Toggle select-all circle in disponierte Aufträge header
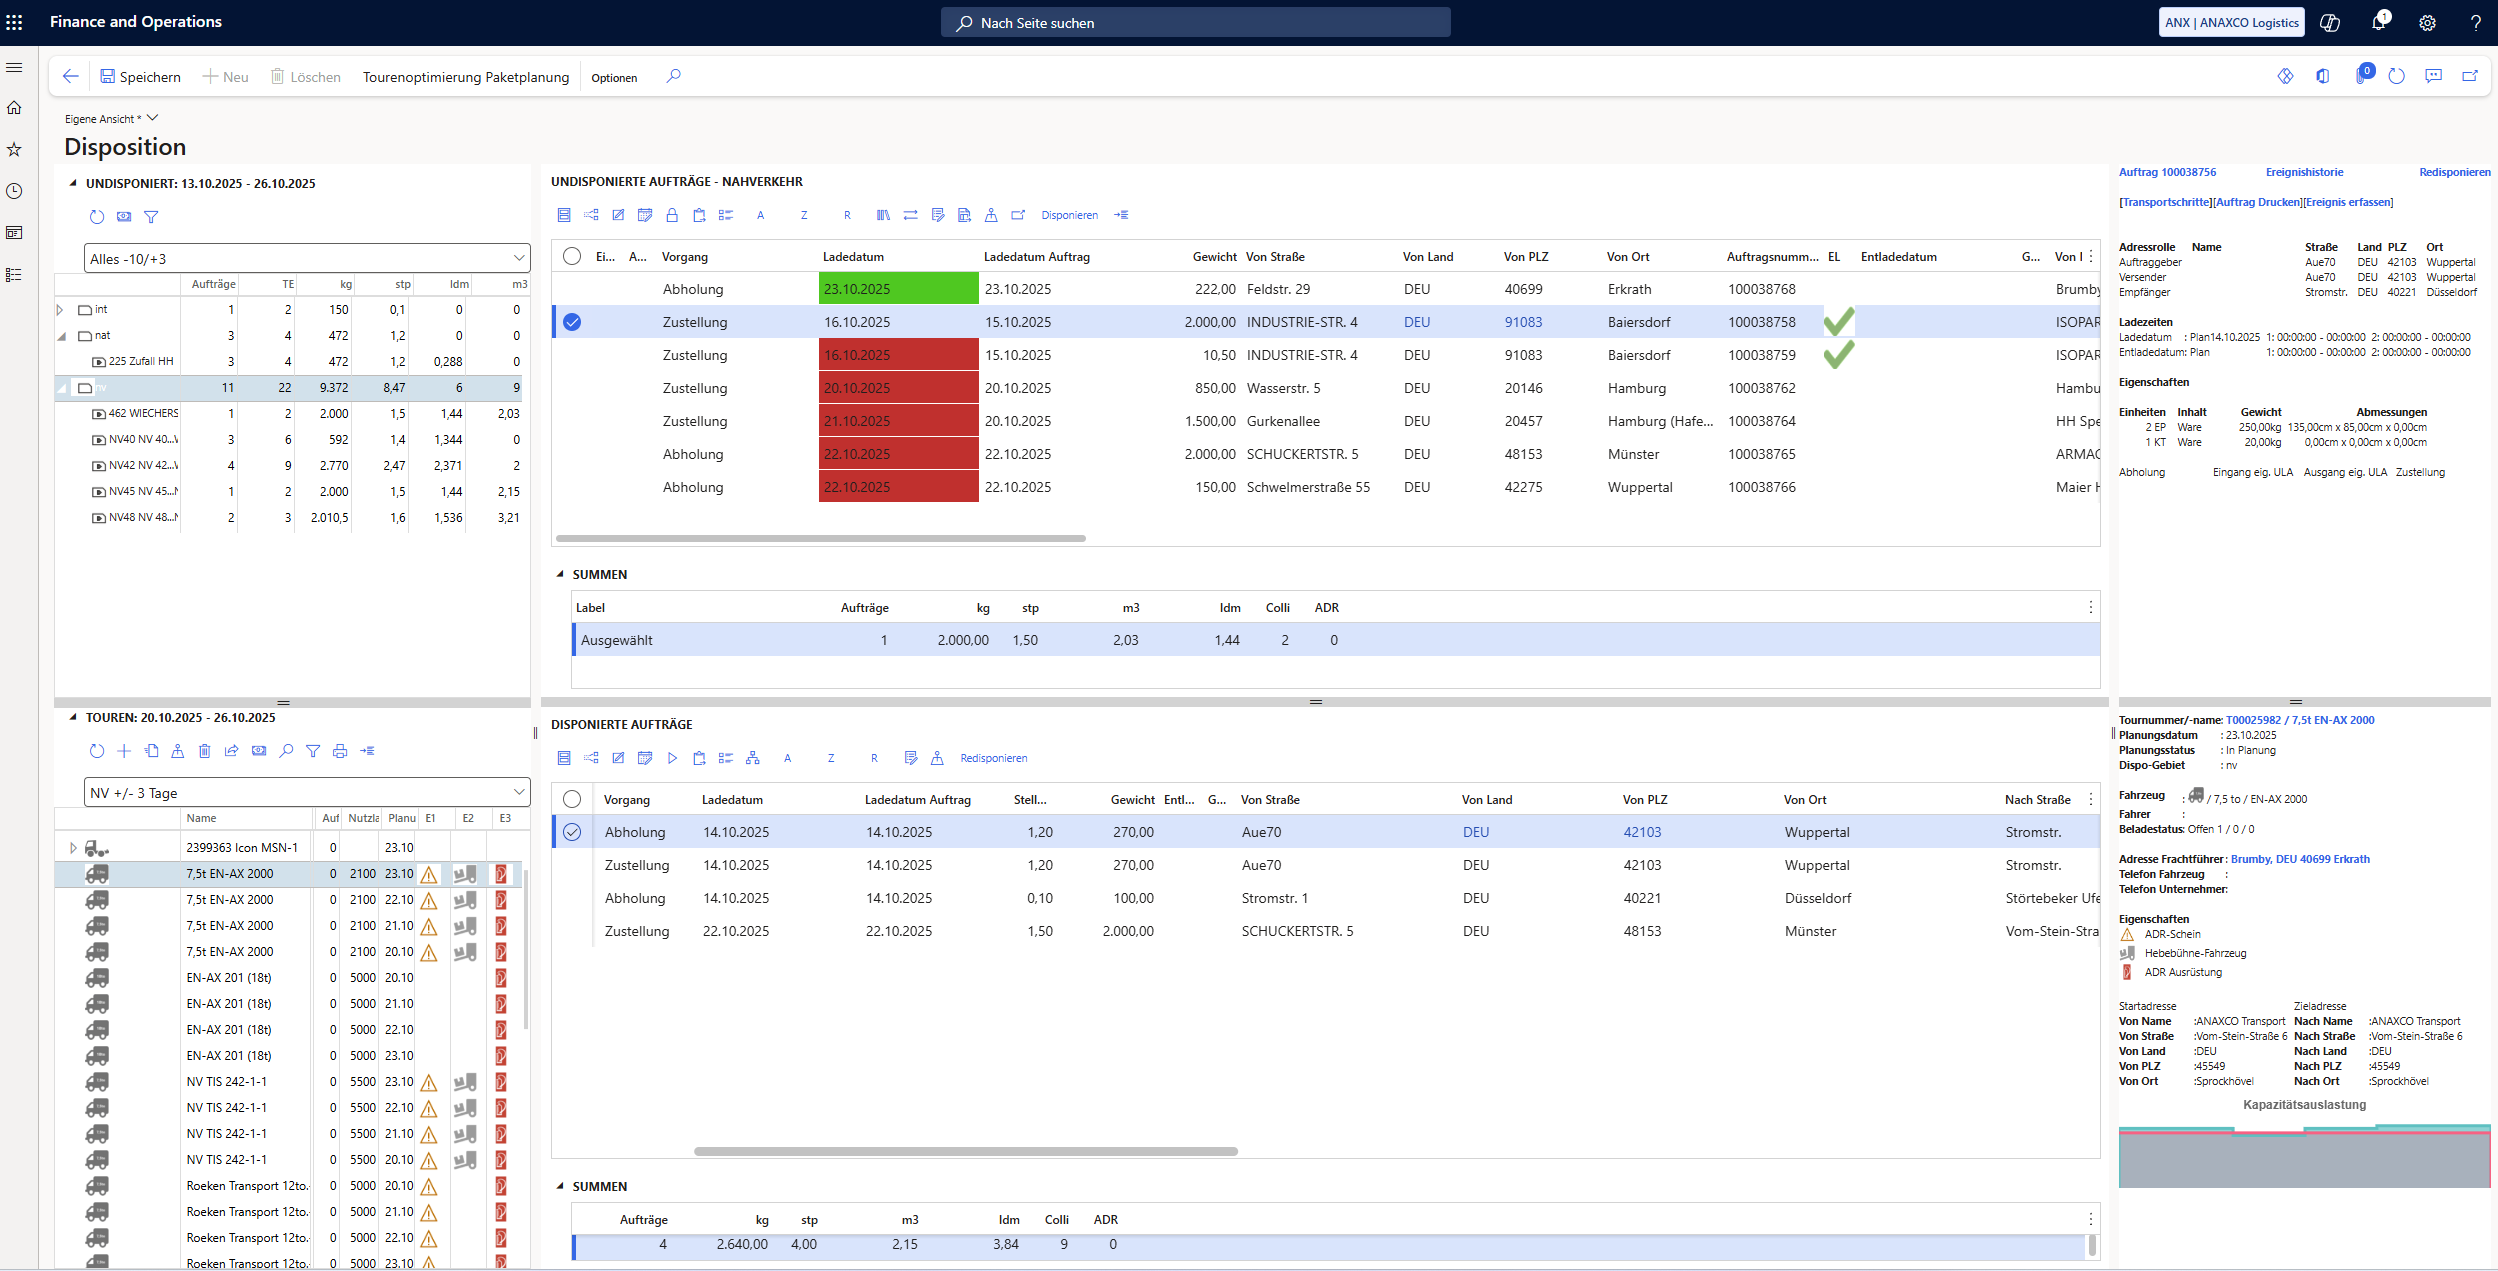The width and height of the screenshot is (2498, 1271). [572, 799]
